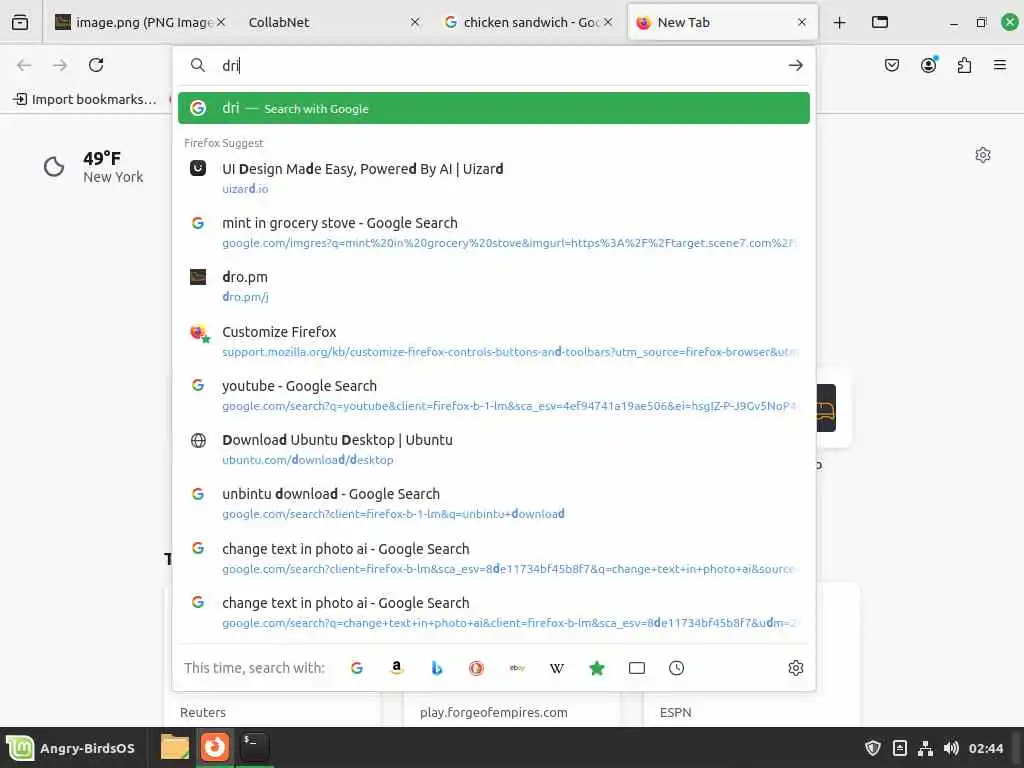Click Import bookmarks button
Viewport: 1024px width, 768px height.
85,99
